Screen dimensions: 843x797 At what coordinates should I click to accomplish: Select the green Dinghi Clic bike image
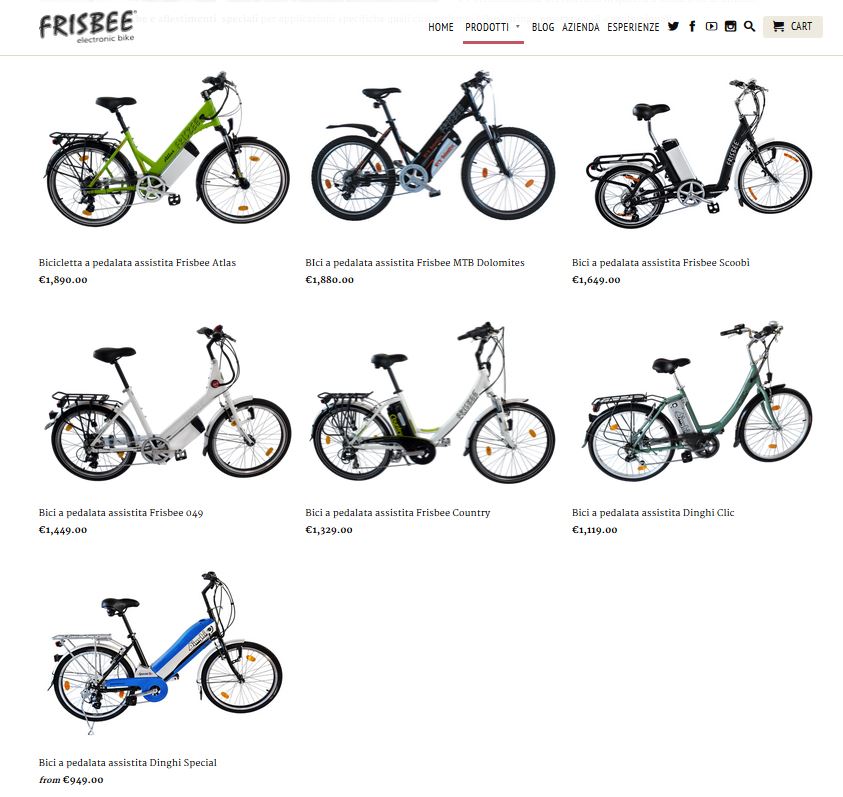pos(698,401)
